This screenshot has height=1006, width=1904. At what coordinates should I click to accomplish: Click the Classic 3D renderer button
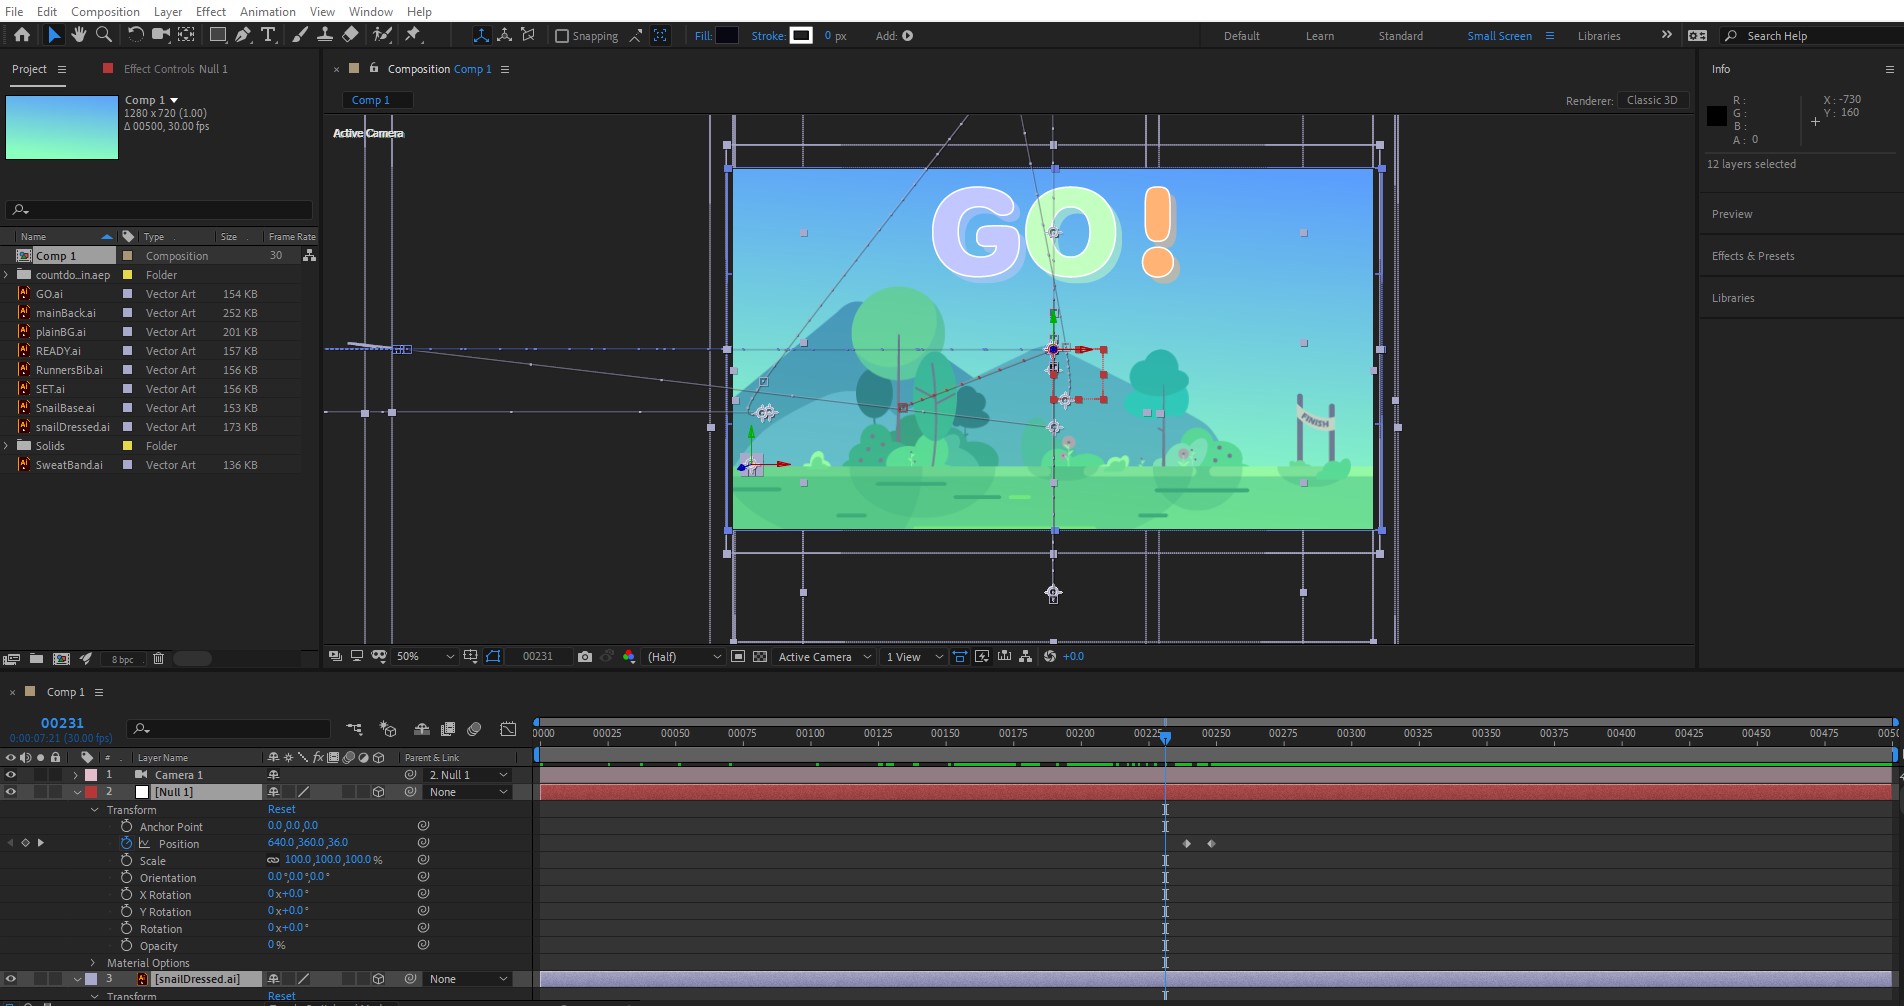1652,100
